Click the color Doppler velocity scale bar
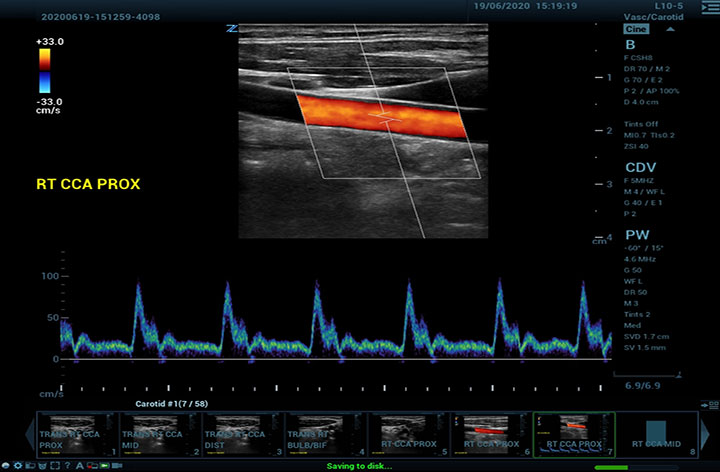 [46, 71]
